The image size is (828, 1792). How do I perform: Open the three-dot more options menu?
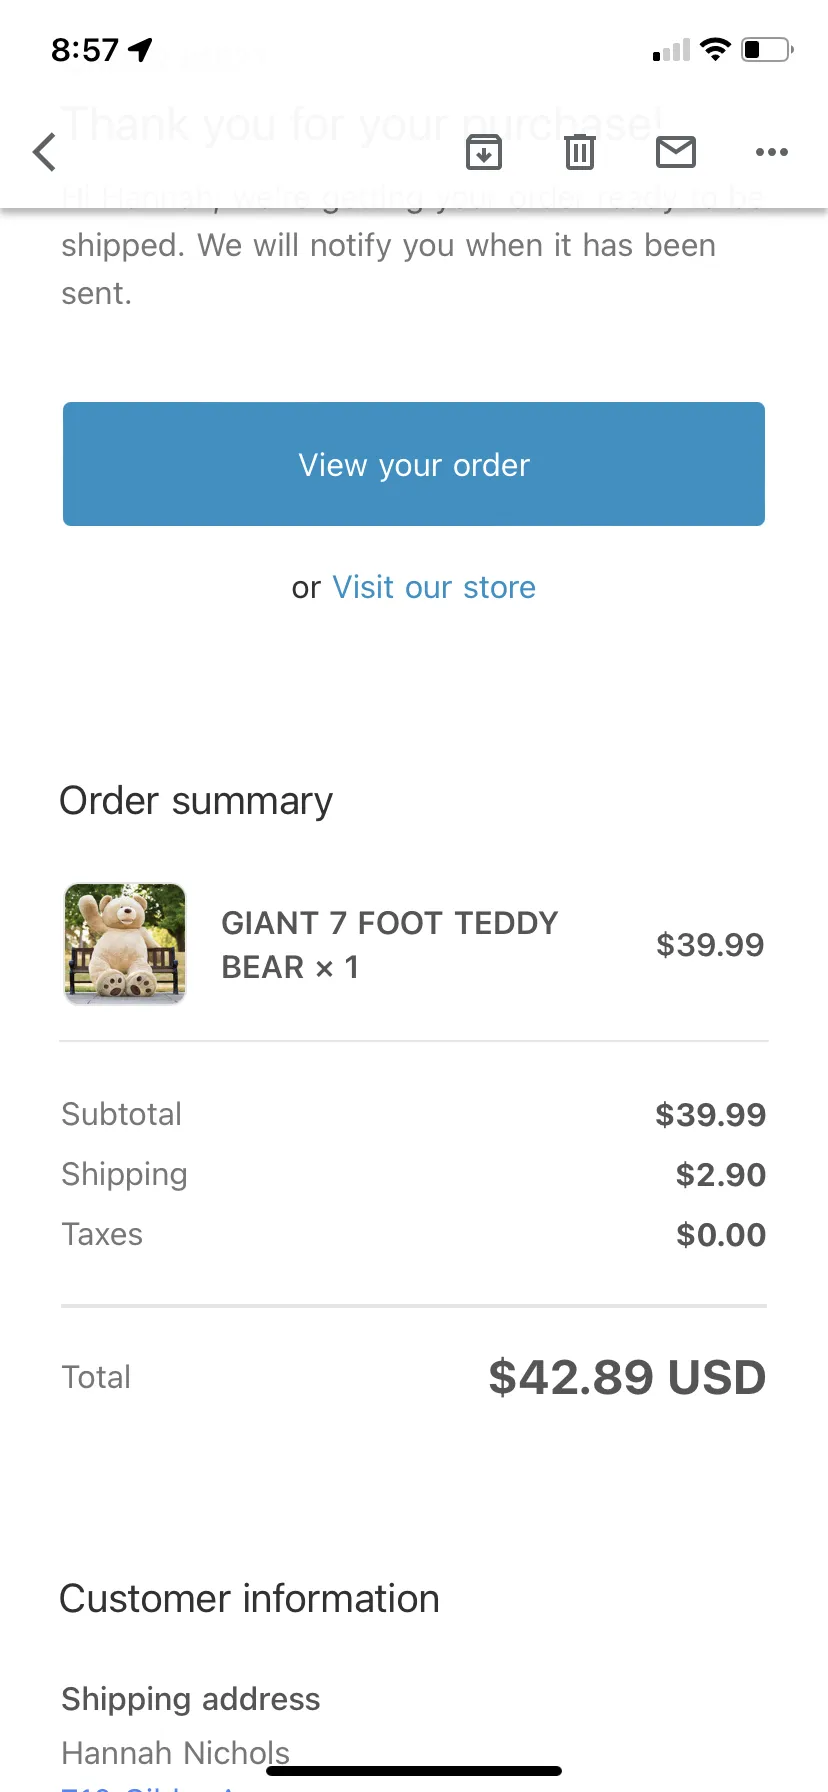coord(772,152)
